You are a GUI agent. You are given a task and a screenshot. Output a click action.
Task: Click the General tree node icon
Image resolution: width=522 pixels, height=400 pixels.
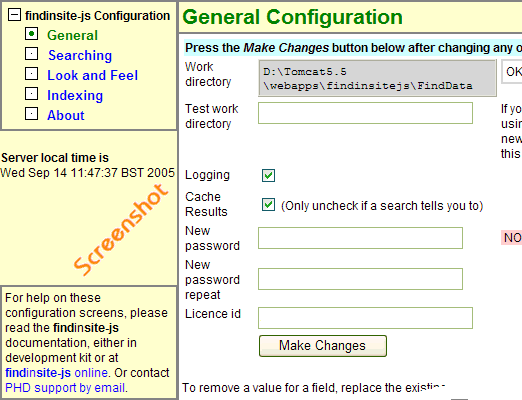coord(31,34)
